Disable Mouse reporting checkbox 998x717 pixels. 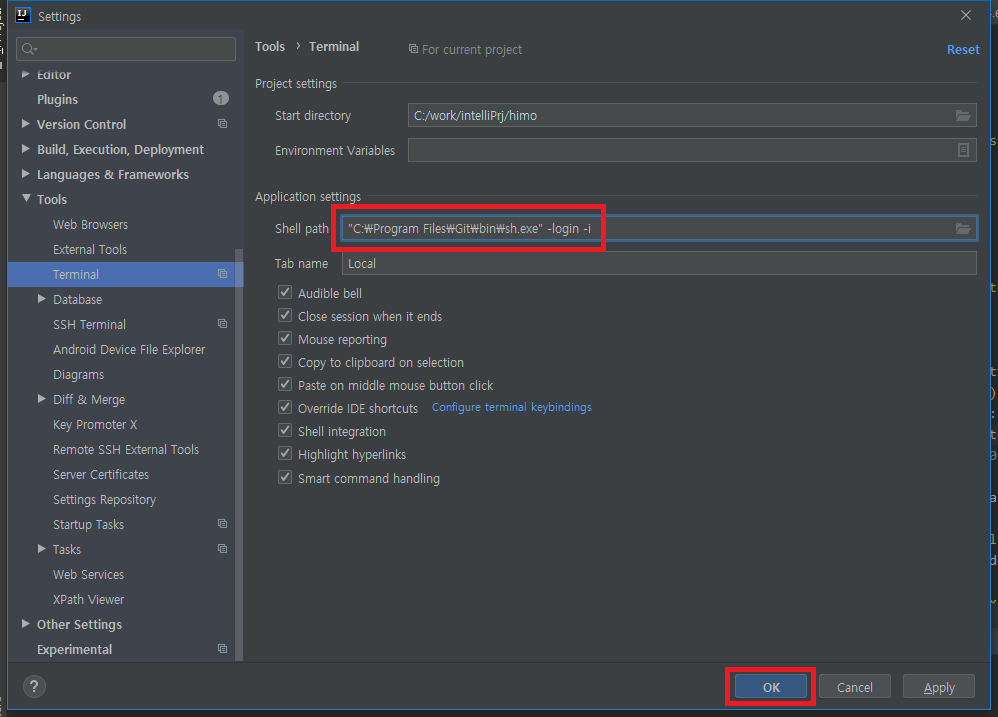tap(285, 338)
